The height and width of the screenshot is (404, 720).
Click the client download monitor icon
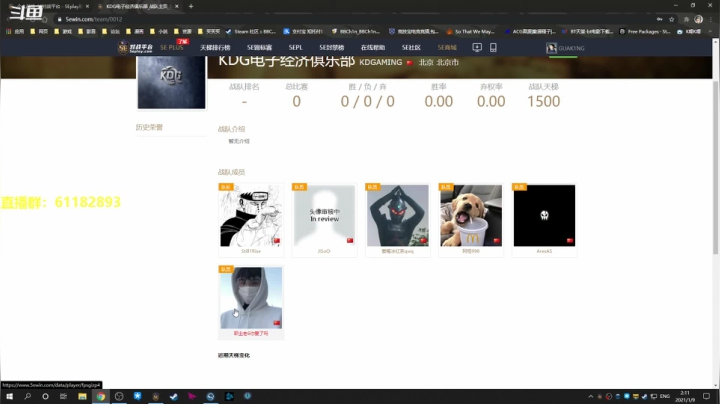477,47
